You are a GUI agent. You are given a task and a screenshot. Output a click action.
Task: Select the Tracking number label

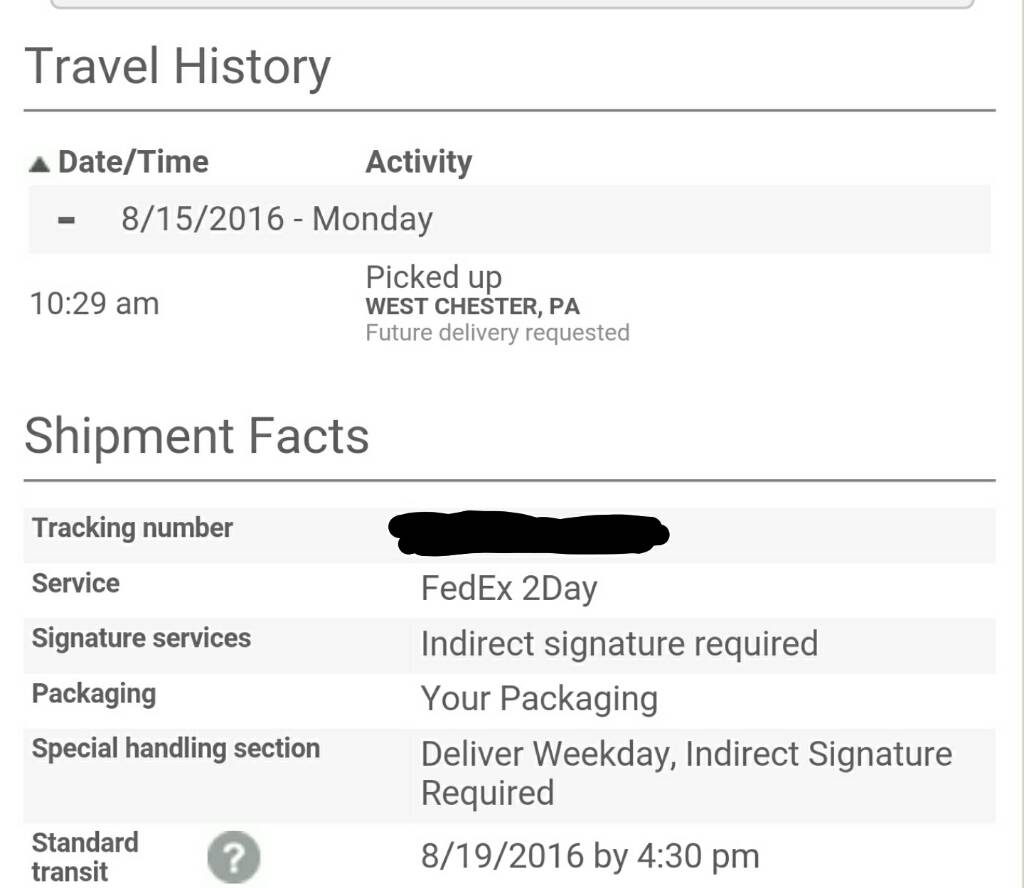pyautogui.click(x=133, y=528)
